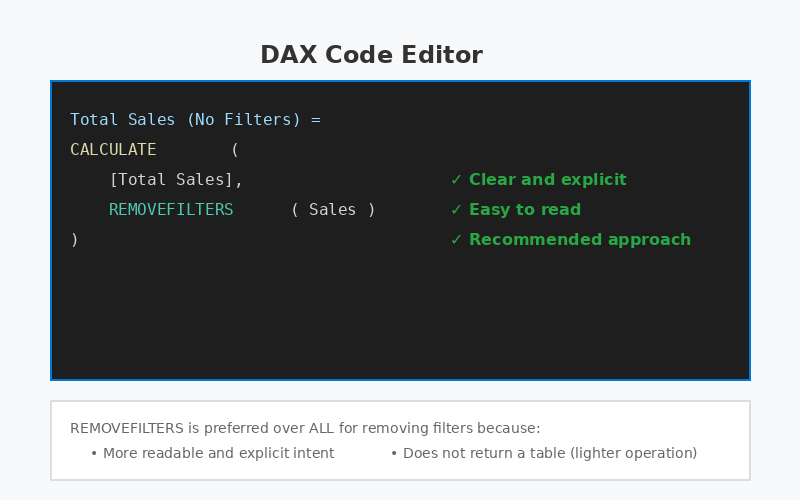Click the 'More readable and explicit intent' bullet
This screenshot has width=800, height=500.
pos(213,453)
